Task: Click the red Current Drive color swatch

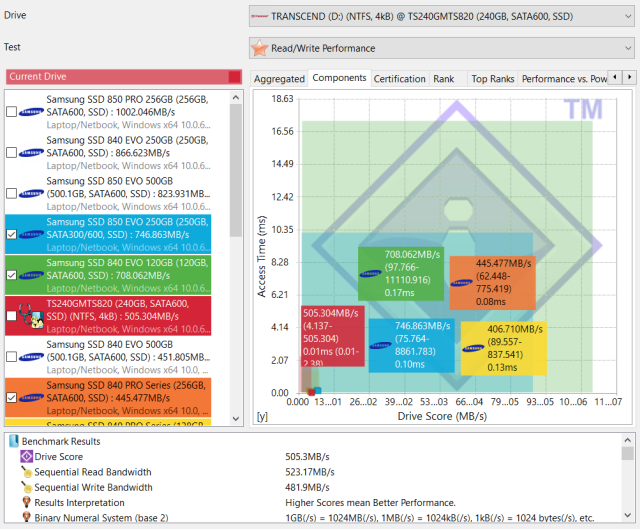Action: click(x=234, y=77)
